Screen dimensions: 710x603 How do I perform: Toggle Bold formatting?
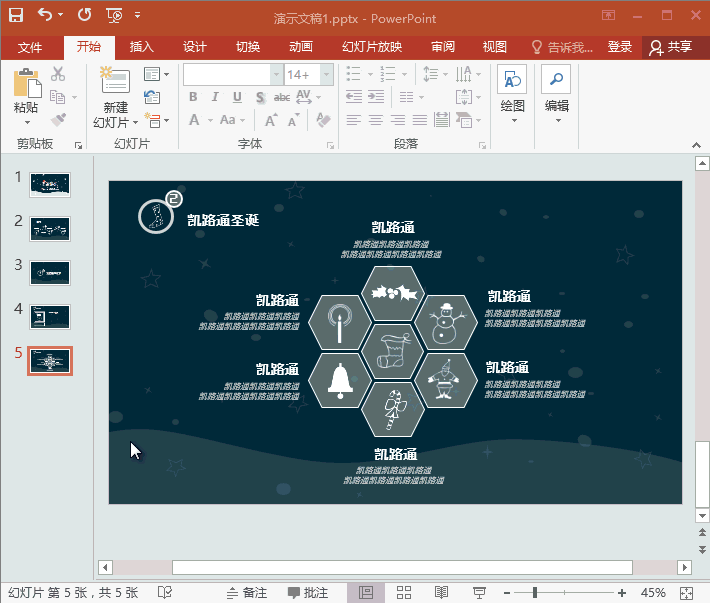[x=193, y=97]
